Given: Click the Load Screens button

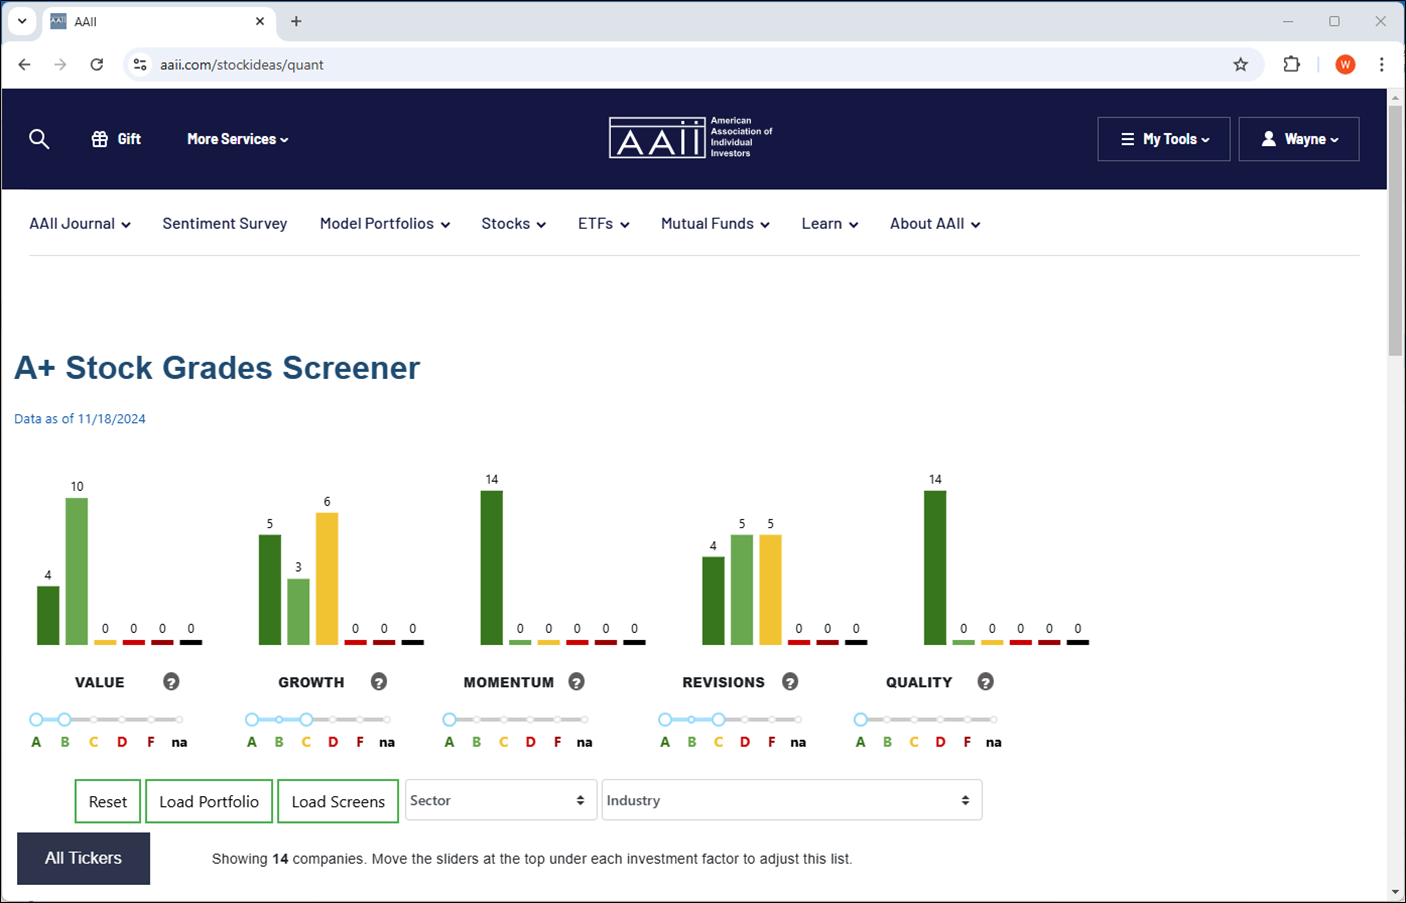Looking at the screenshot, I should 338,801.
